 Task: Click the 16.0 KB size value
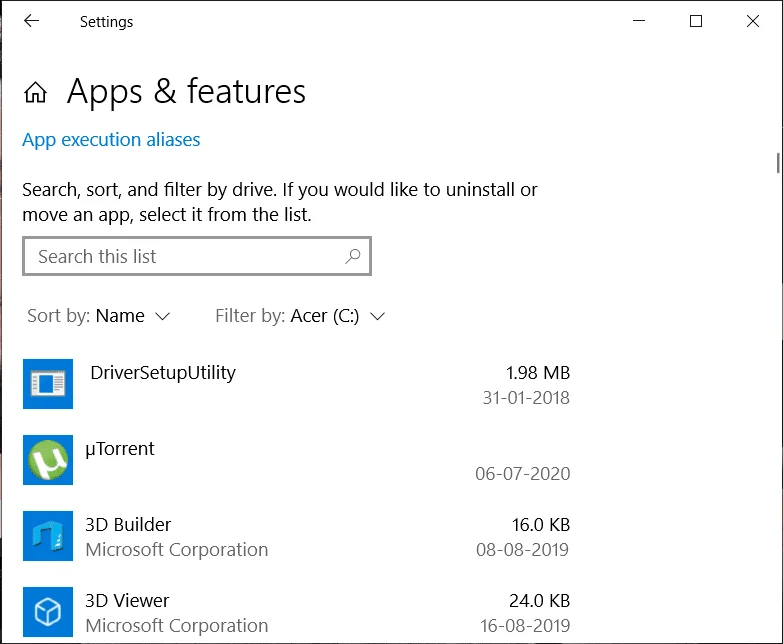(x=541, y=525)
